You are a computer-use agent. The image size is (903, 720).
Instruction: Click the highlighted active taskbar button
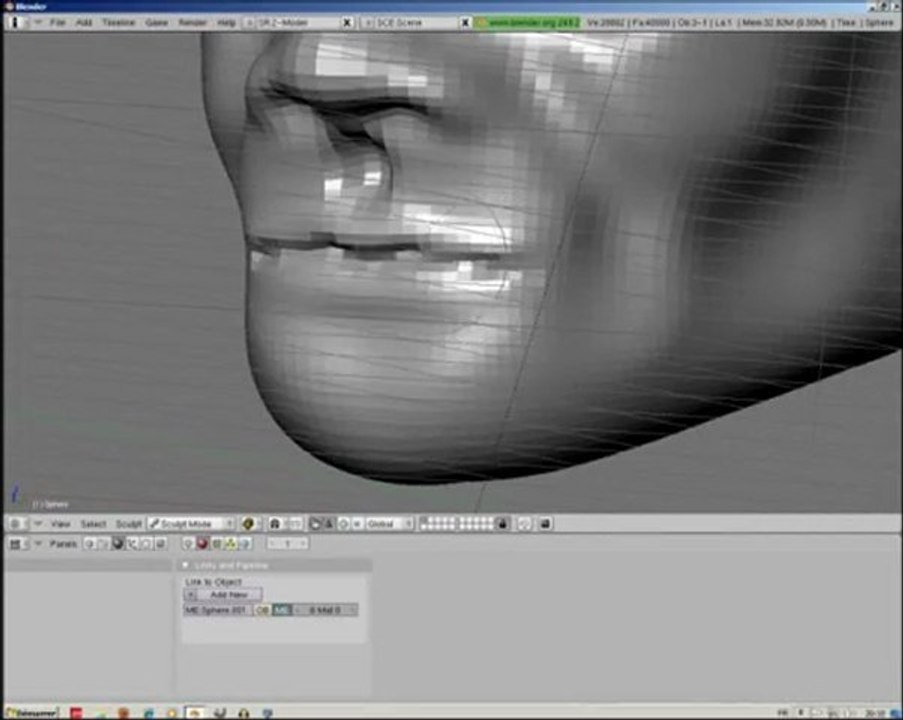tap(195, 713)
